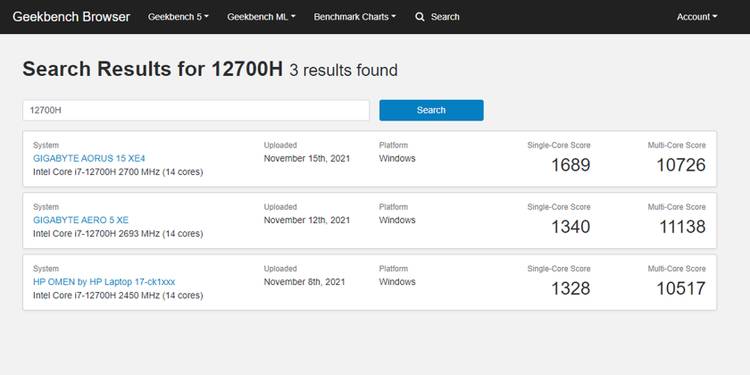Open the HP OMEN by HP Laptop 17-ck1xxx result

(x=104, y=282)
